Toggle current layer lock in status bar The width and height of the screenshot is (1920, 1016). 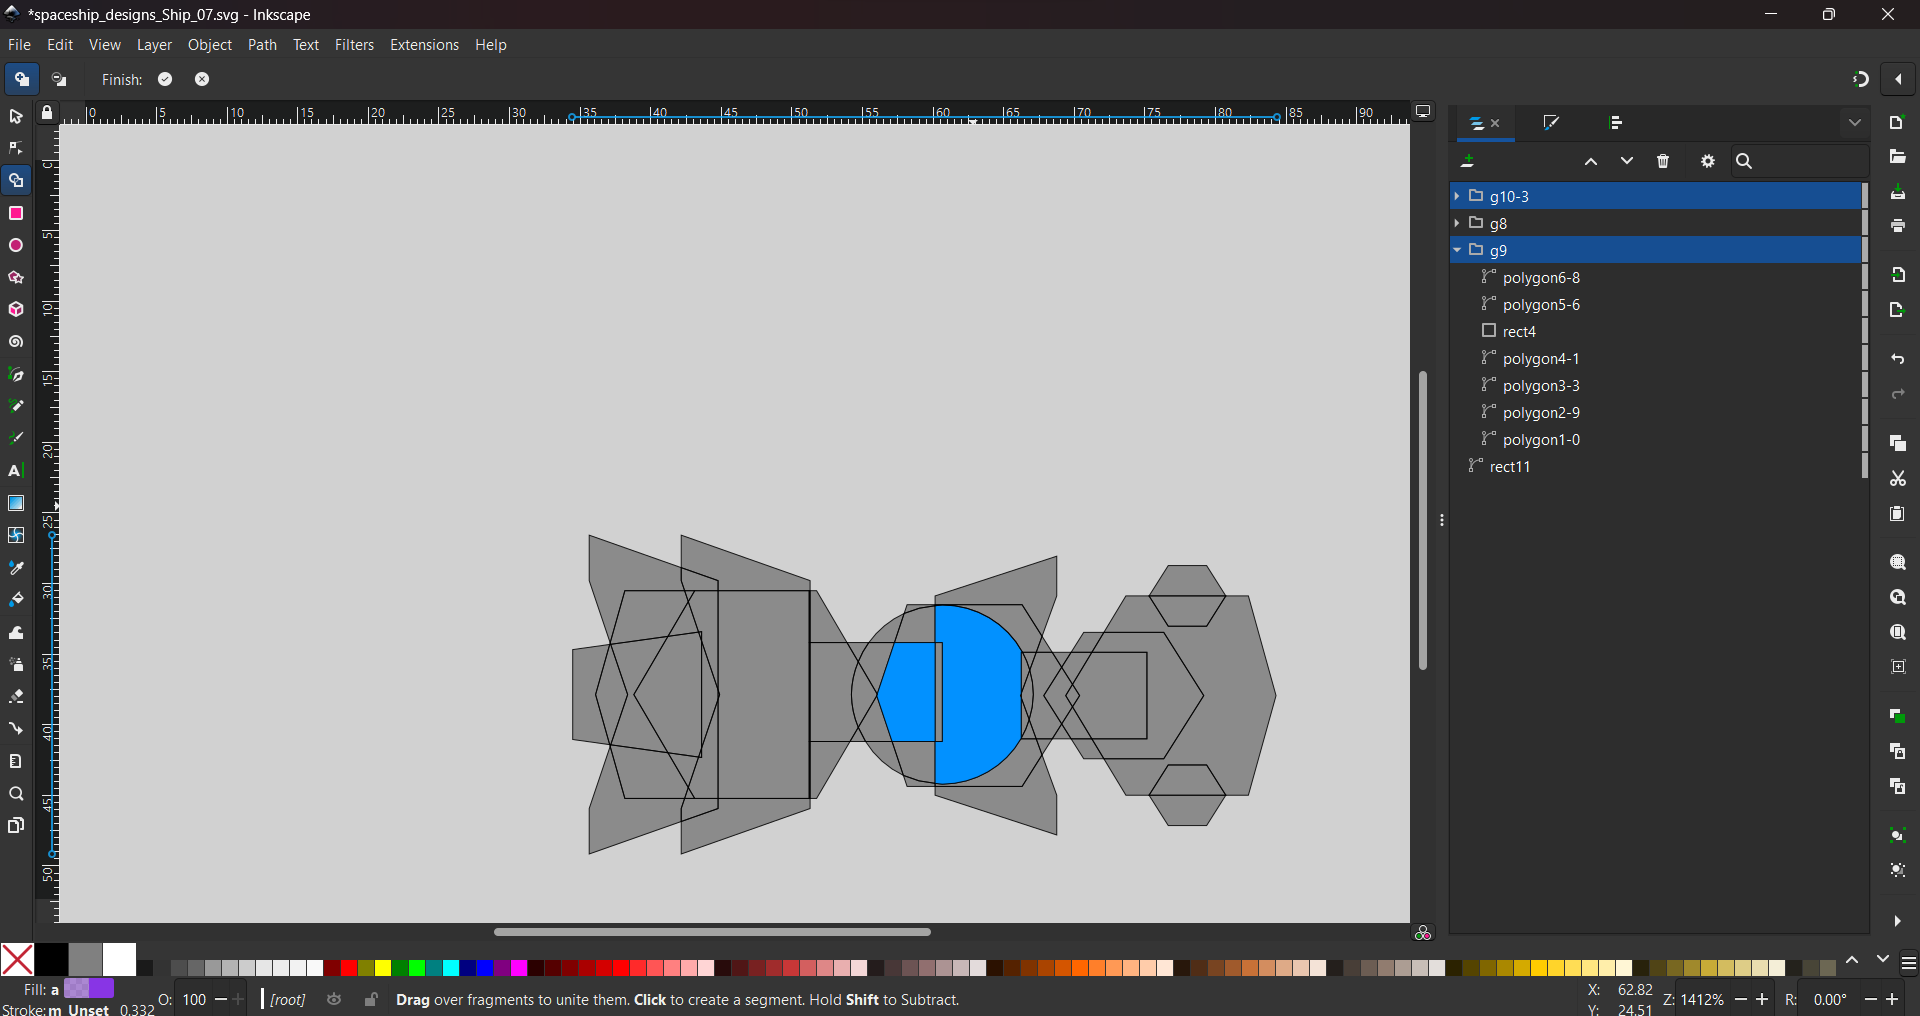371,1000
